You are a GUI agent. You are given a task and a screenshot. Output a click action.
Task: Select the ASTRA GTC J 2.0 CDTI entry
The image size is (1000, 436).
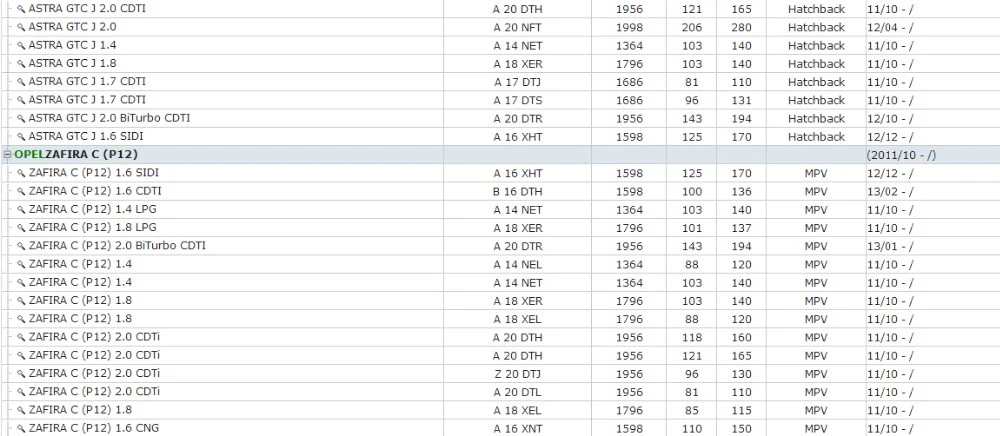point(87,9)
